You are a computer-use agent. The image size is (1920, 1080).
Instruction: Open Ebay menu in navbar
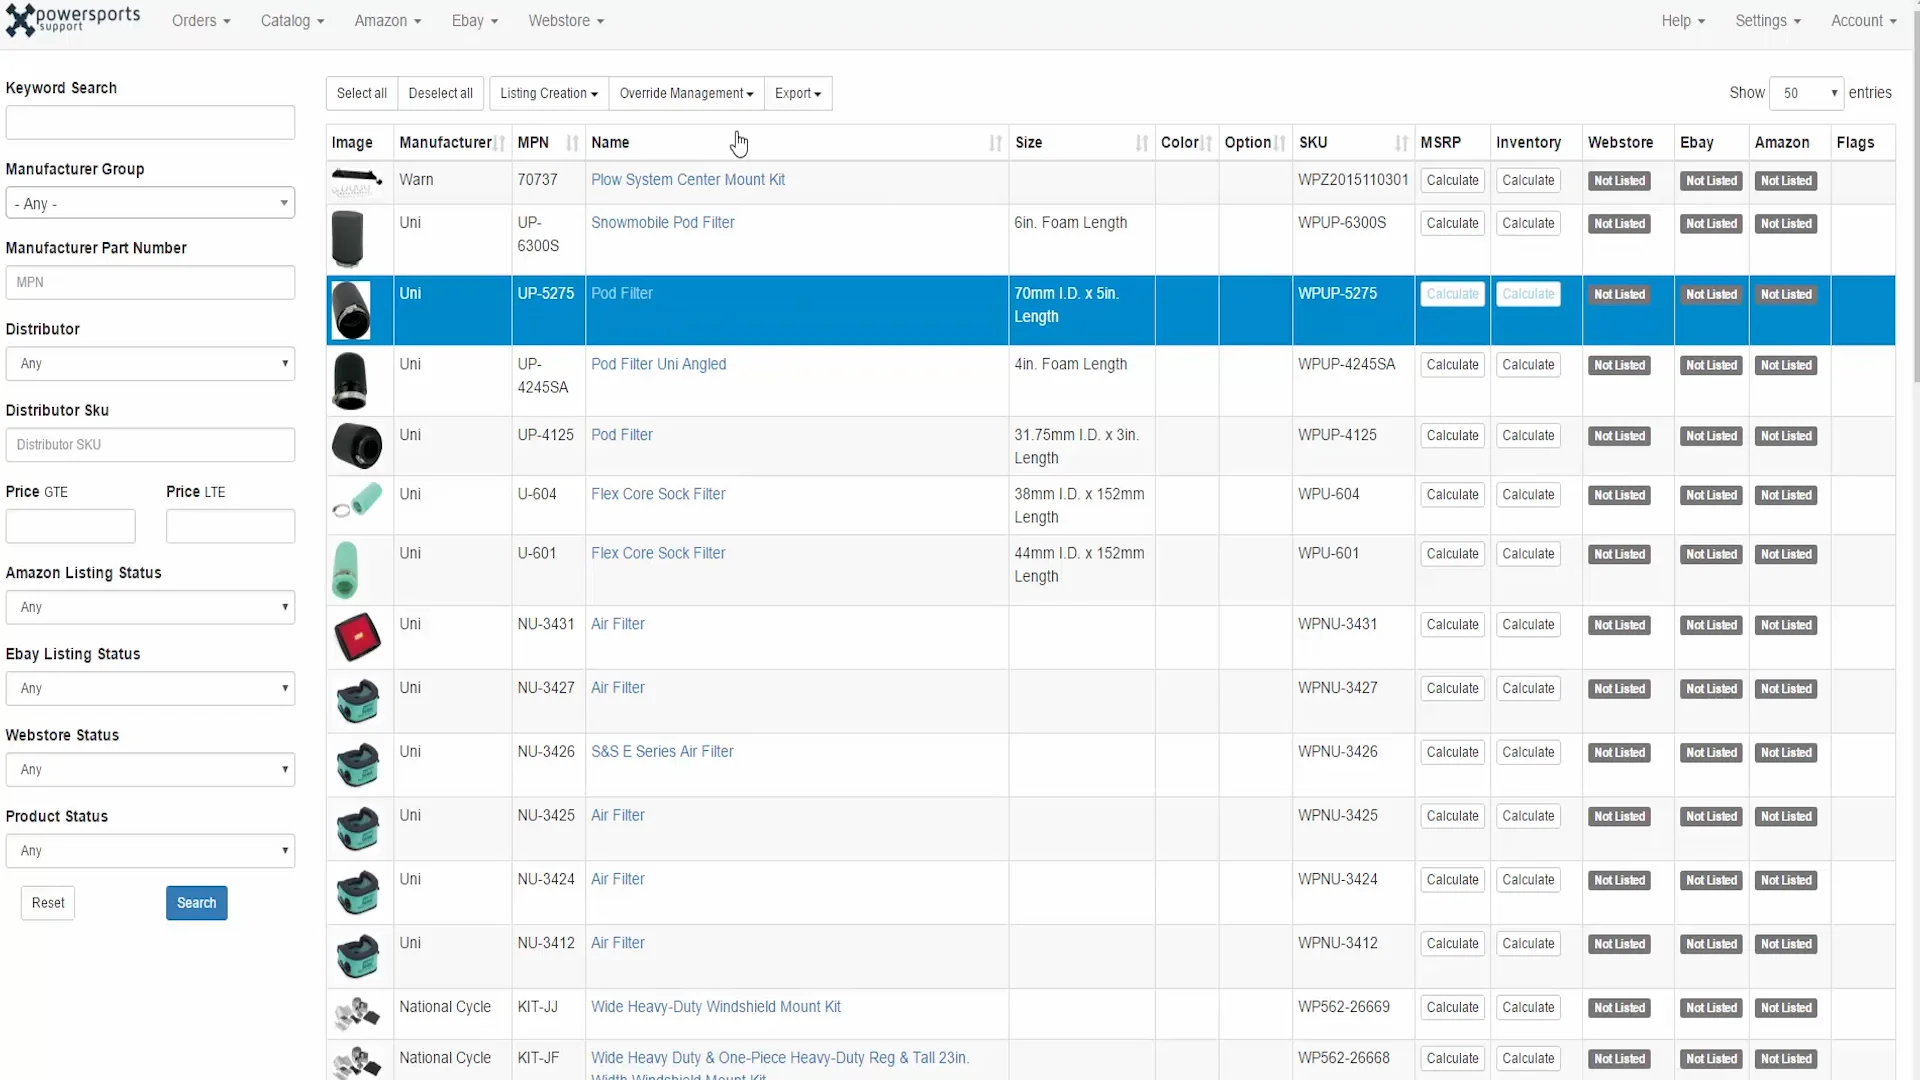(x=475, y=21)
